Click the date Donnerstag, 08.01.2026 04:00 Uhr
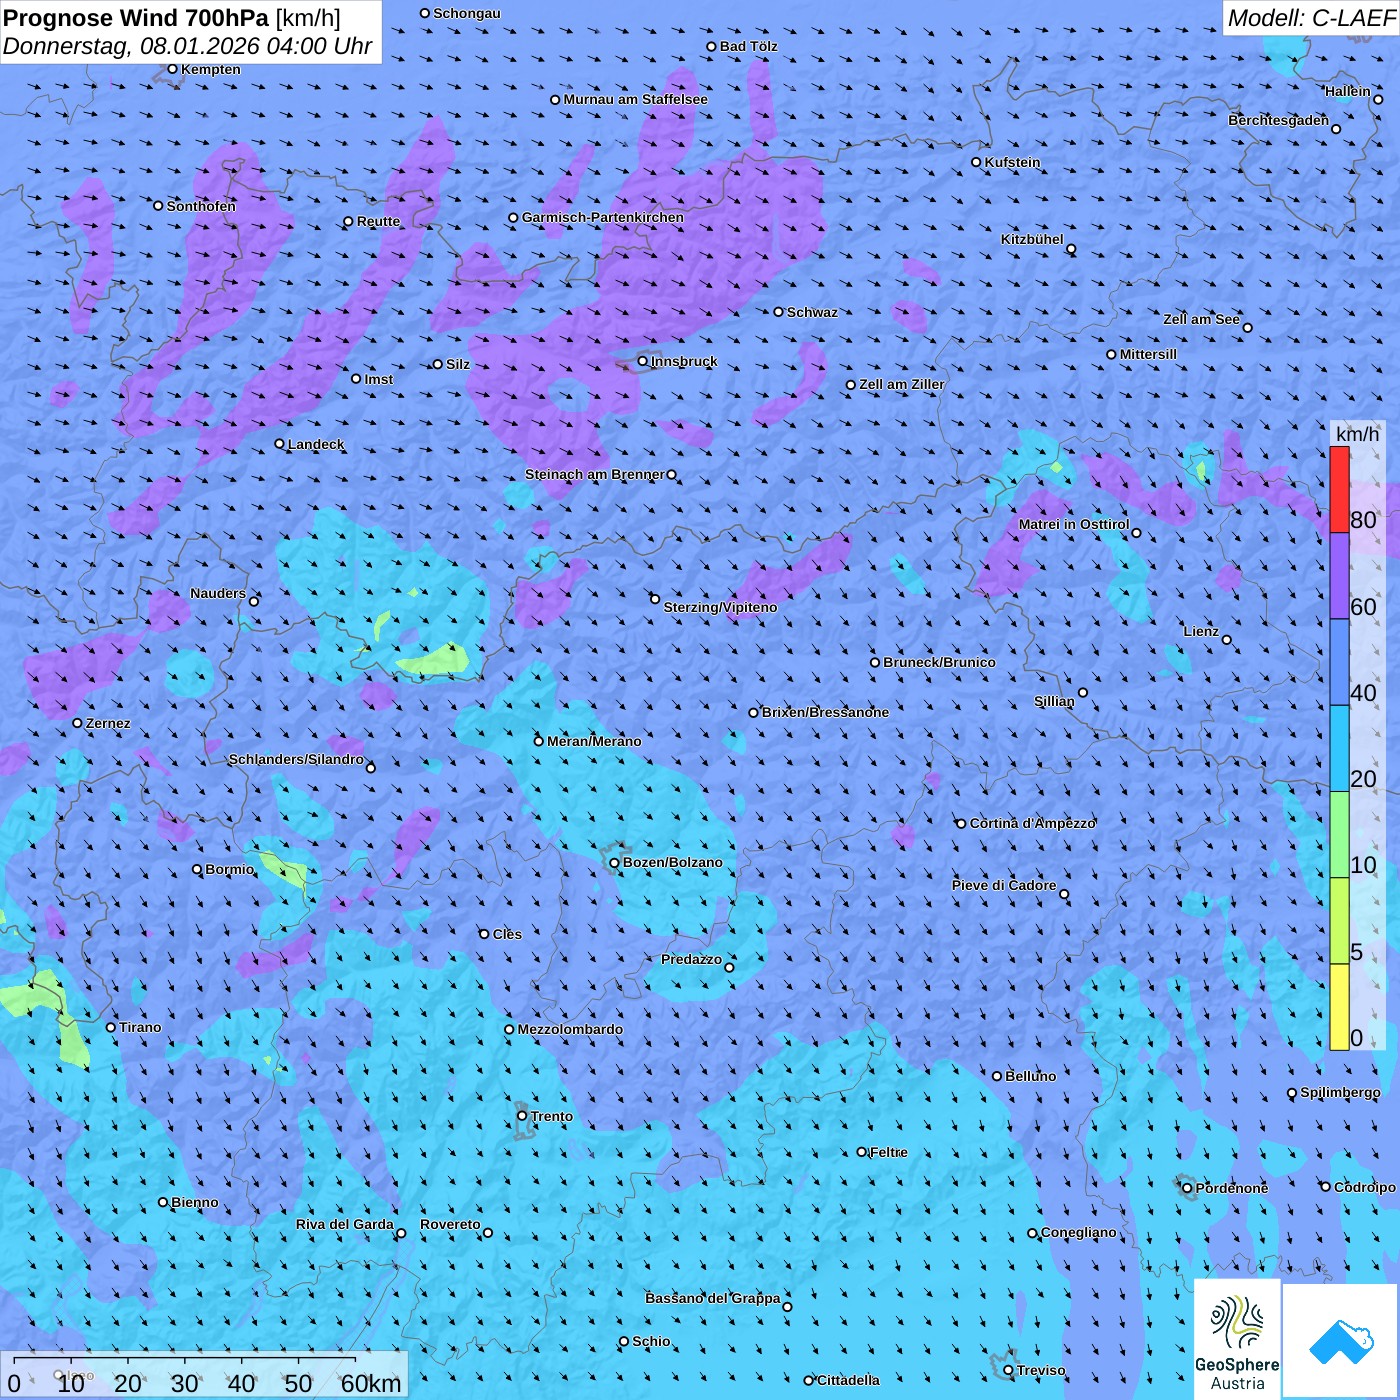 (x=188, y=46)
